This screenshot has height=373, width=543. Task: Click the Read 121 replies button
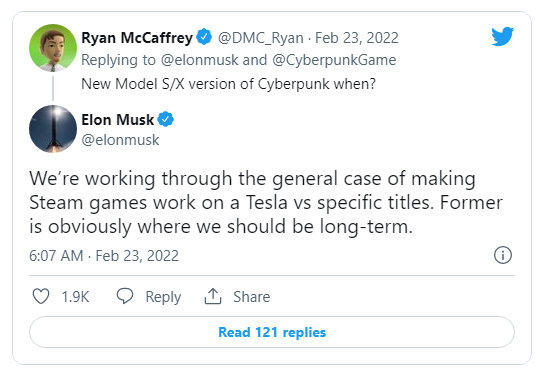click(272, 332)
